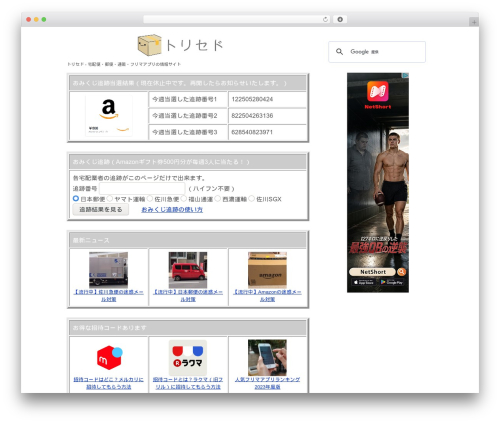Click the 今週当選した追跡番号1 label

click(185, 99)
